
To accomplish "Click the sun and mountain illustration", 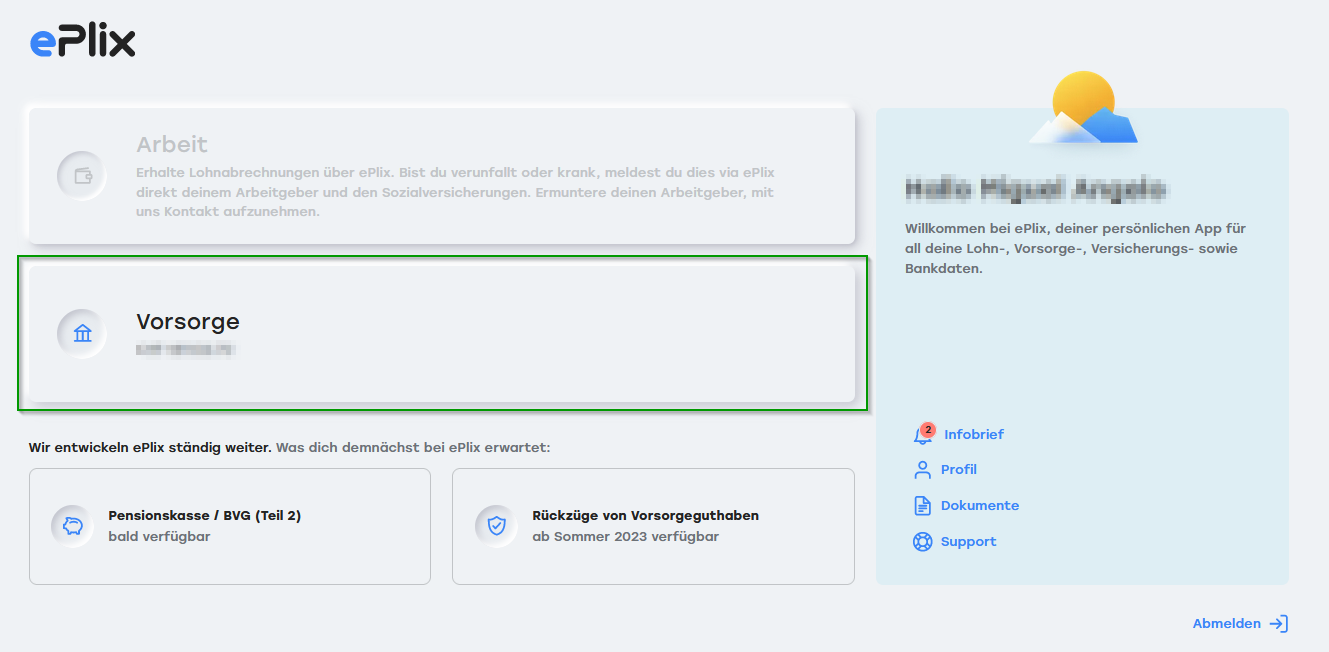I will pyautogui.click(x=1083, y=108).
